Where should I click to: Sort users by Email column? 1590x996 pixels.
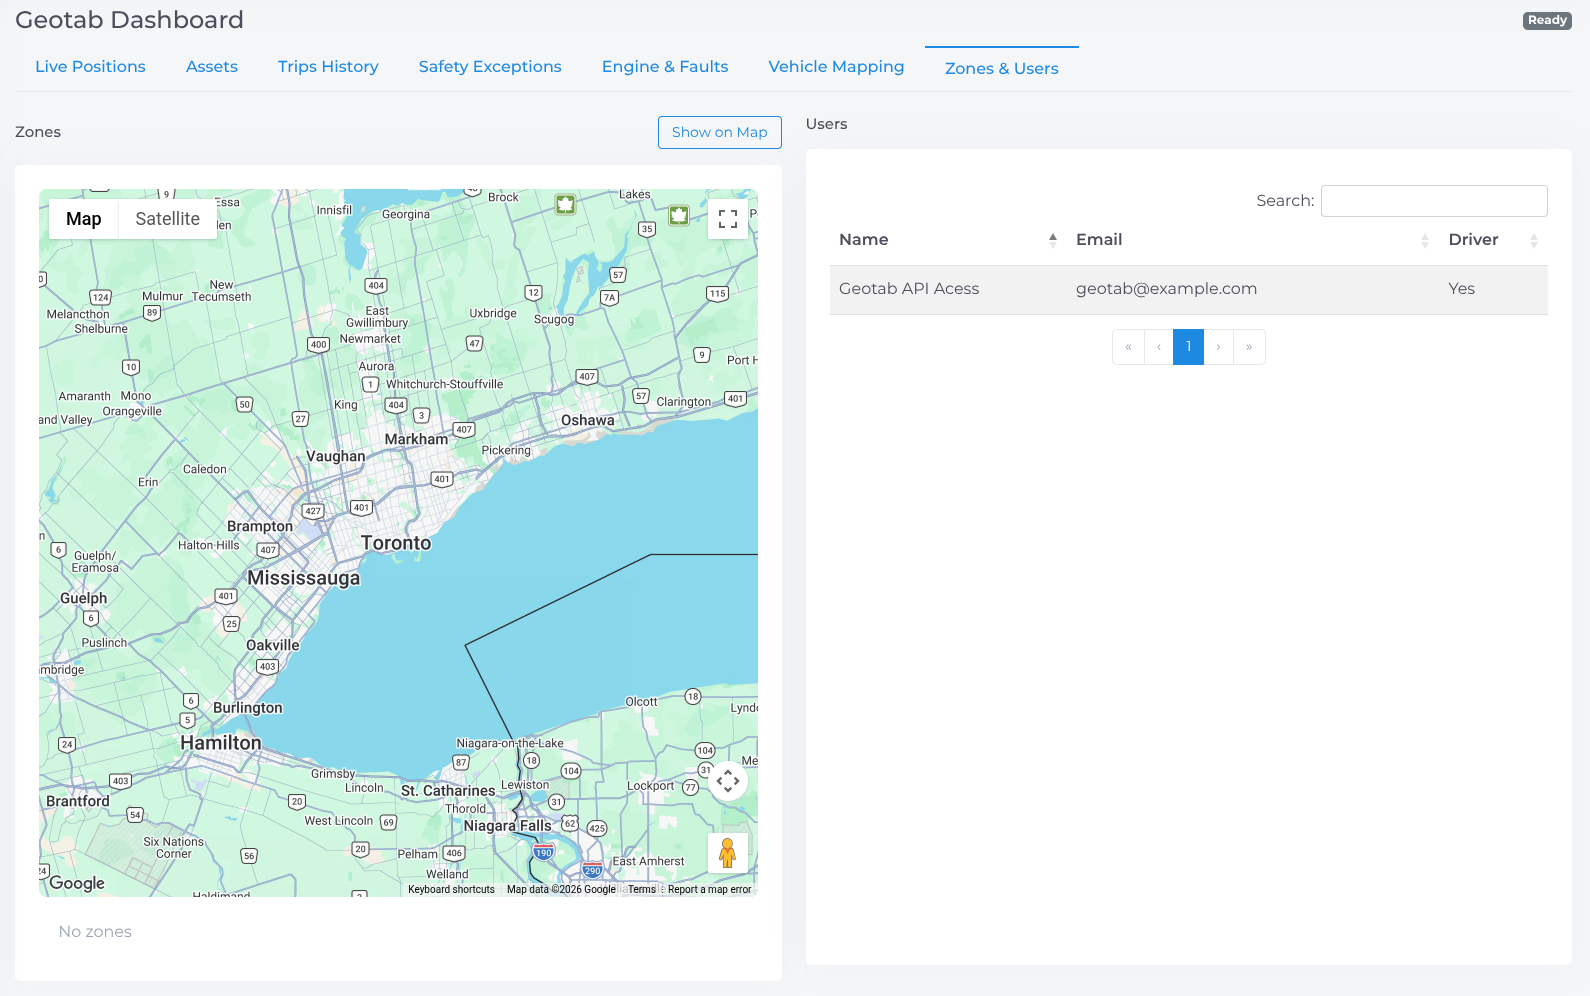[1253, 240]
